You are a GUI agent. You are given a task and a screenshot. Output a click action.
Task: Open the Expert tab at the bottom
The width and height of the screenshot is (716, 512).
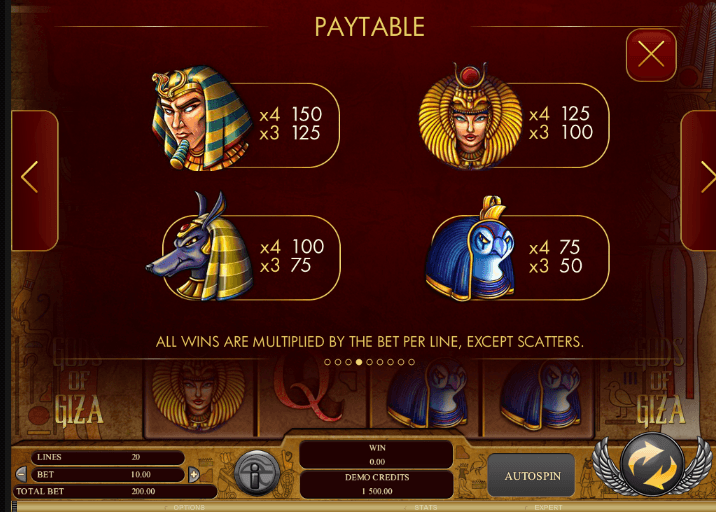(x=548, y=507)
